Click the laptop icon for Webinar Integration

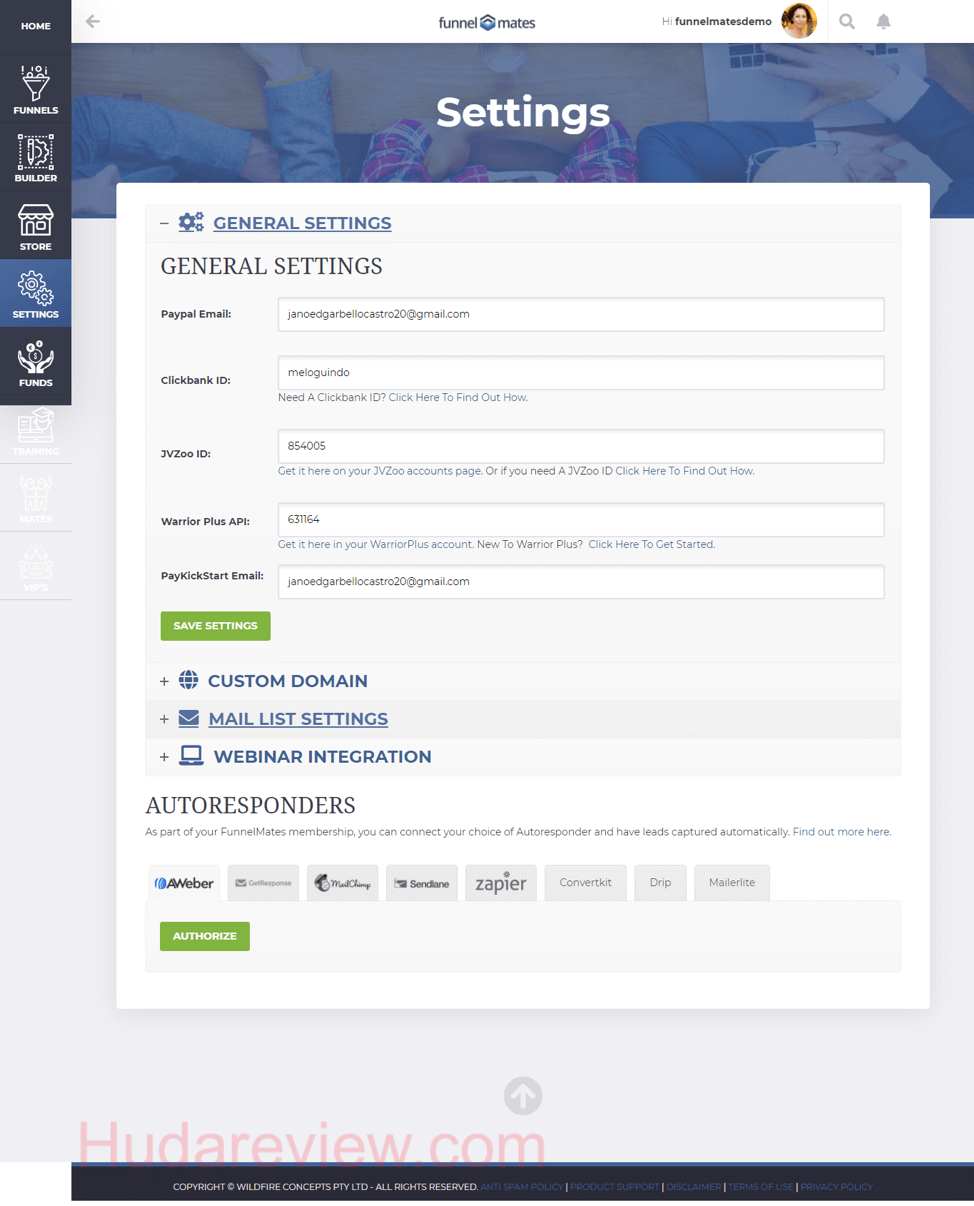pos(191,756)
